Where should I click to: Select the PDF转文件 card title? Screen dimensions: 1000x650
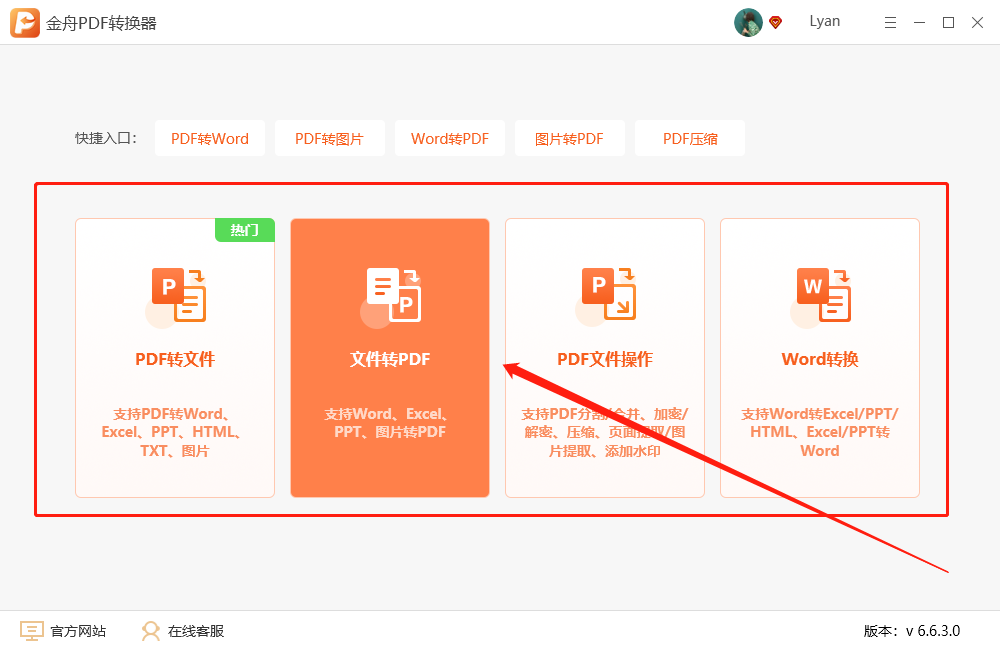point(175,359)
